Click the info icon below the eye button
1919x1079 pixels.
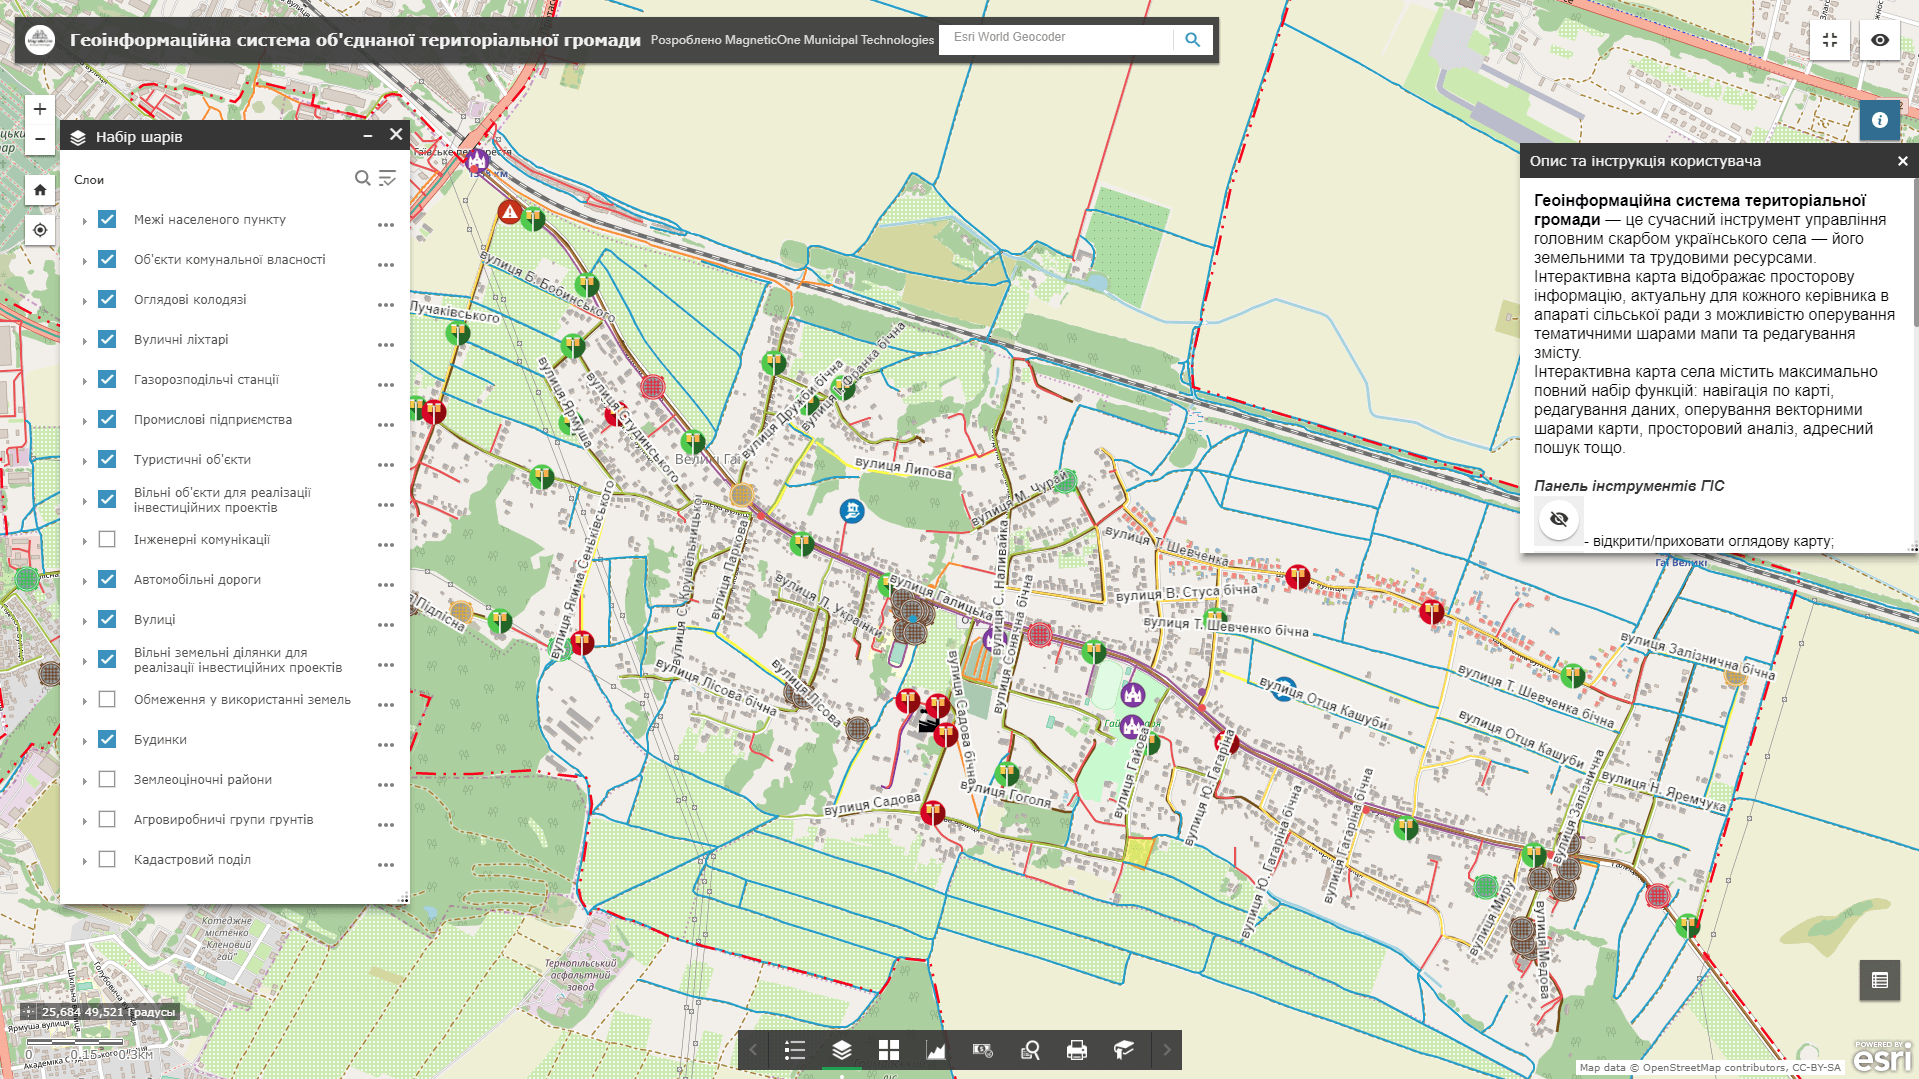click(1880, 120)
